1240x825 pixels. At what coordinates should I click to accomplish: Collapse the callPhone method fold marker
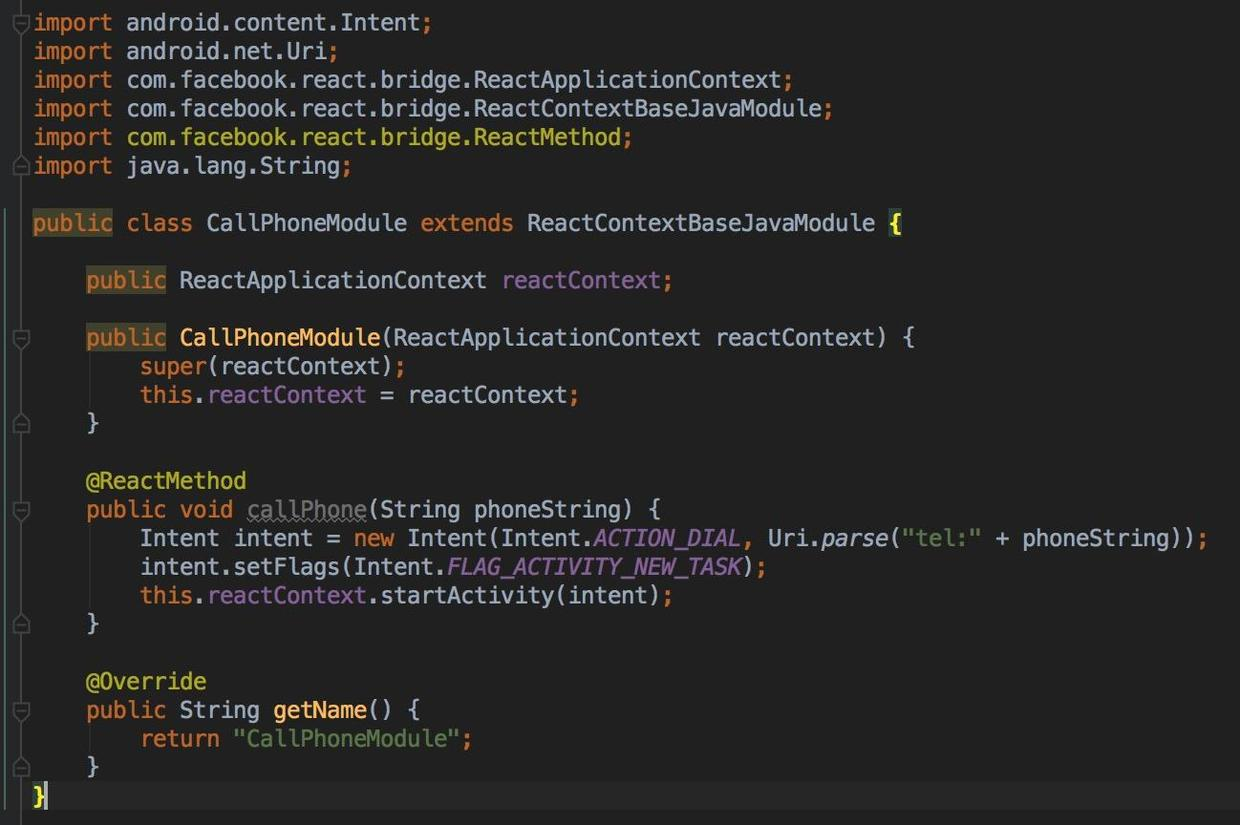(x=21, y=511)
